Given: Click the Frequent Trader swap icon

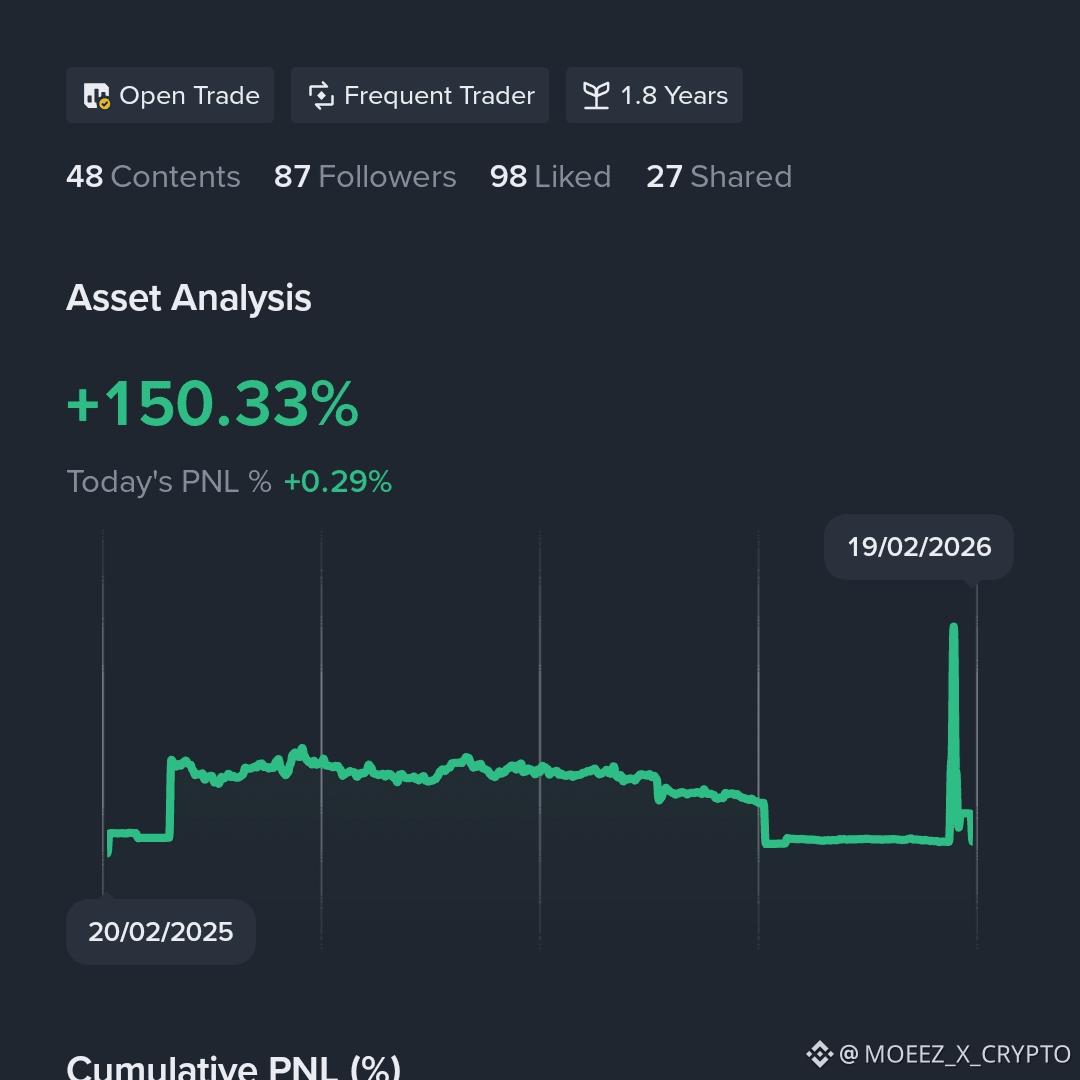Looking at the screenshot, I should [x=321, y=96].
